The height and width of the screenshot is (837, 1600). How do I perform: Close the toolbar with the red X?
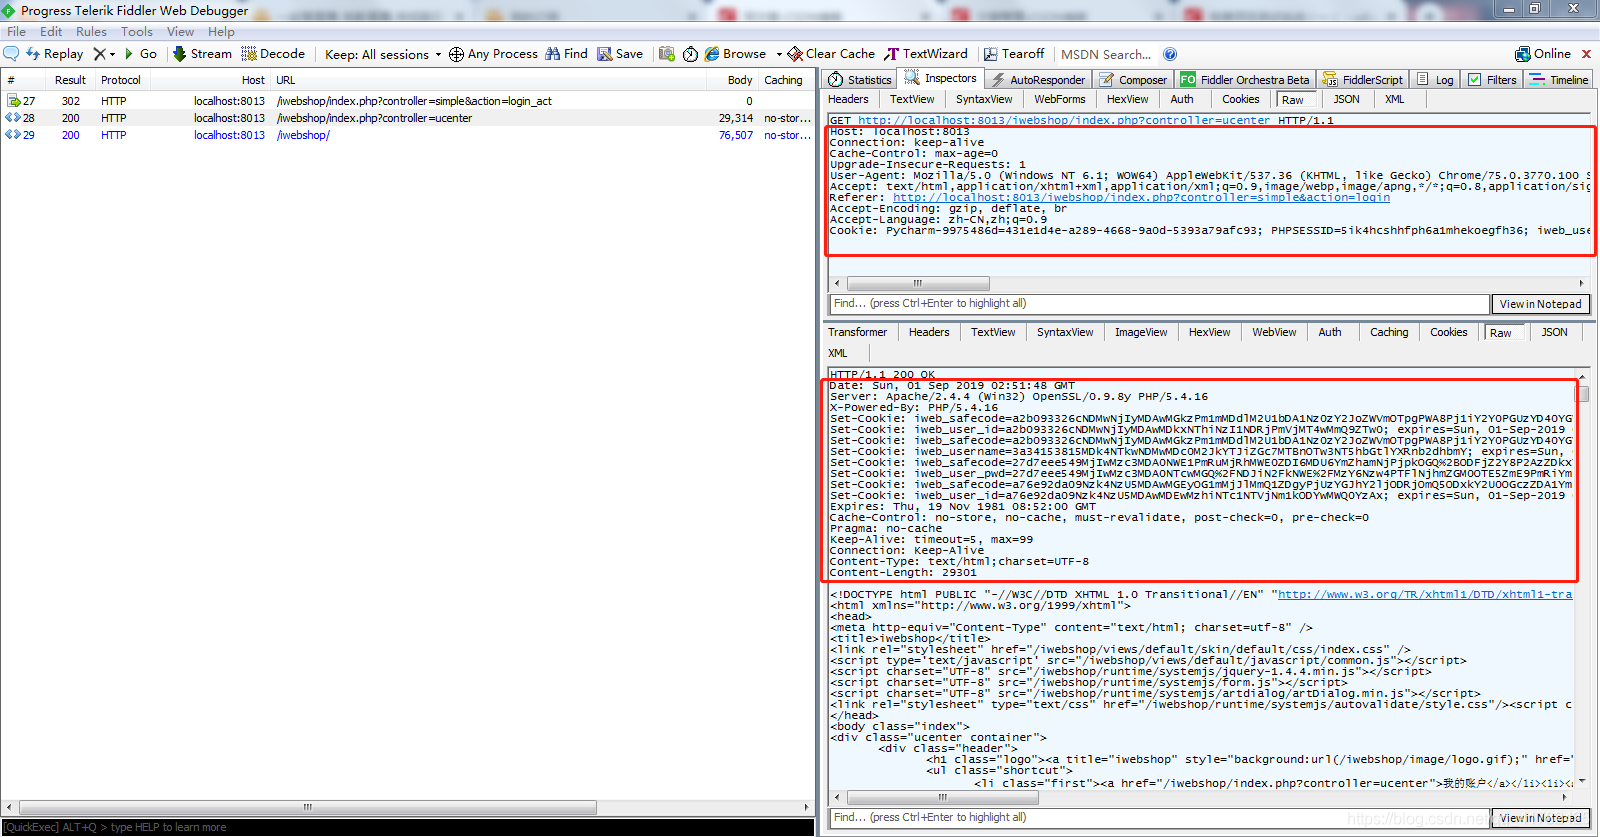tap(1586, 54)
